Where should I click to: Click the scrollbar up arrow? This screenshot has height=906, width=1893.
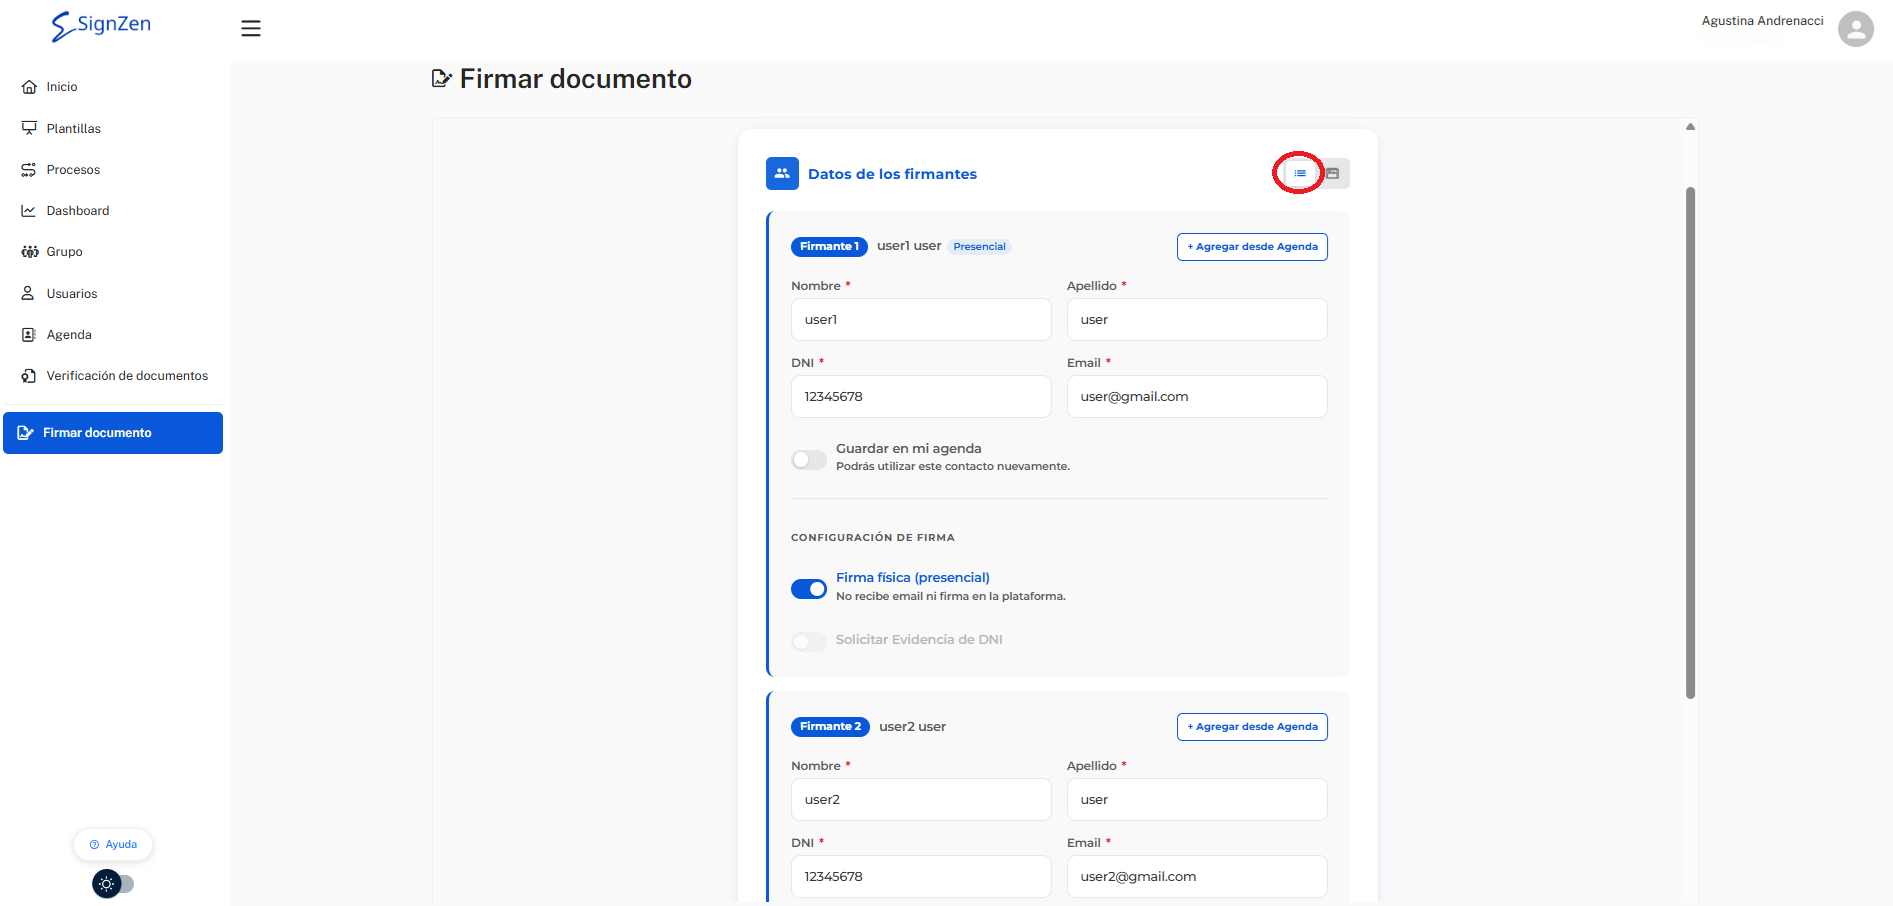click(x=1690, y=127)
